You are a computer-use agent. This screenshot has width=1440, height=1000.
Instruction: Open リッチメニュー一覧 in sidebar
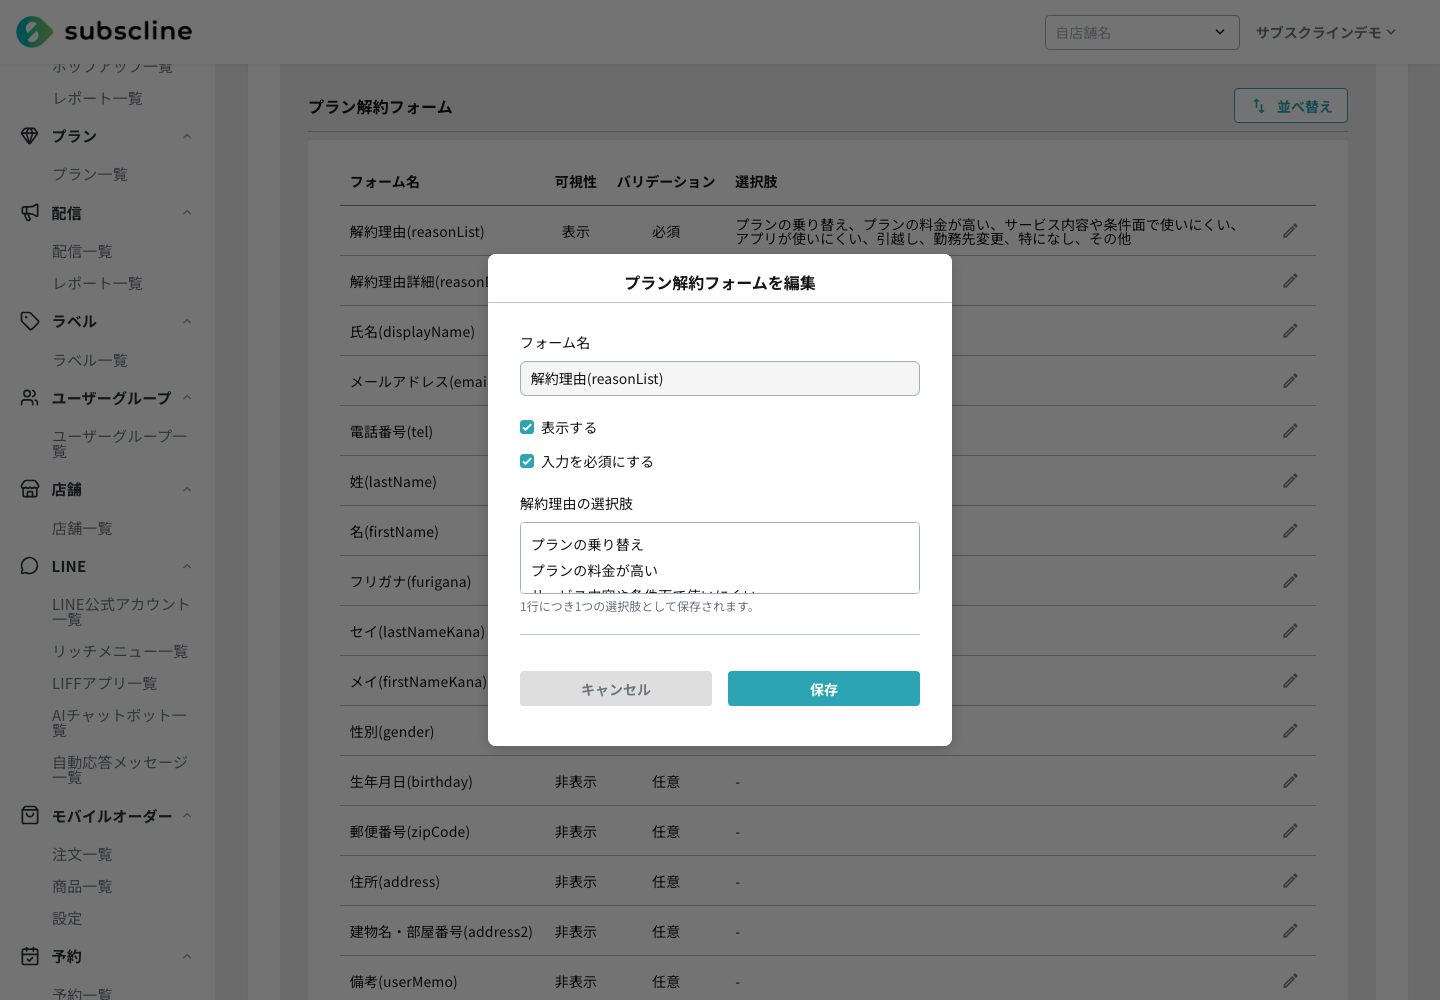(x=120, y=651)
